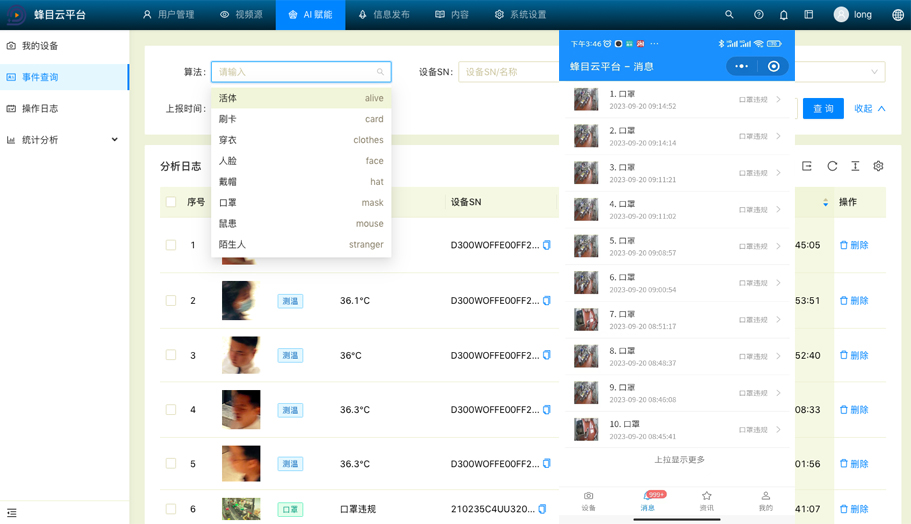Open 用户管理 top menu
This screenshot has height=524, width=911.
point(168,15)
